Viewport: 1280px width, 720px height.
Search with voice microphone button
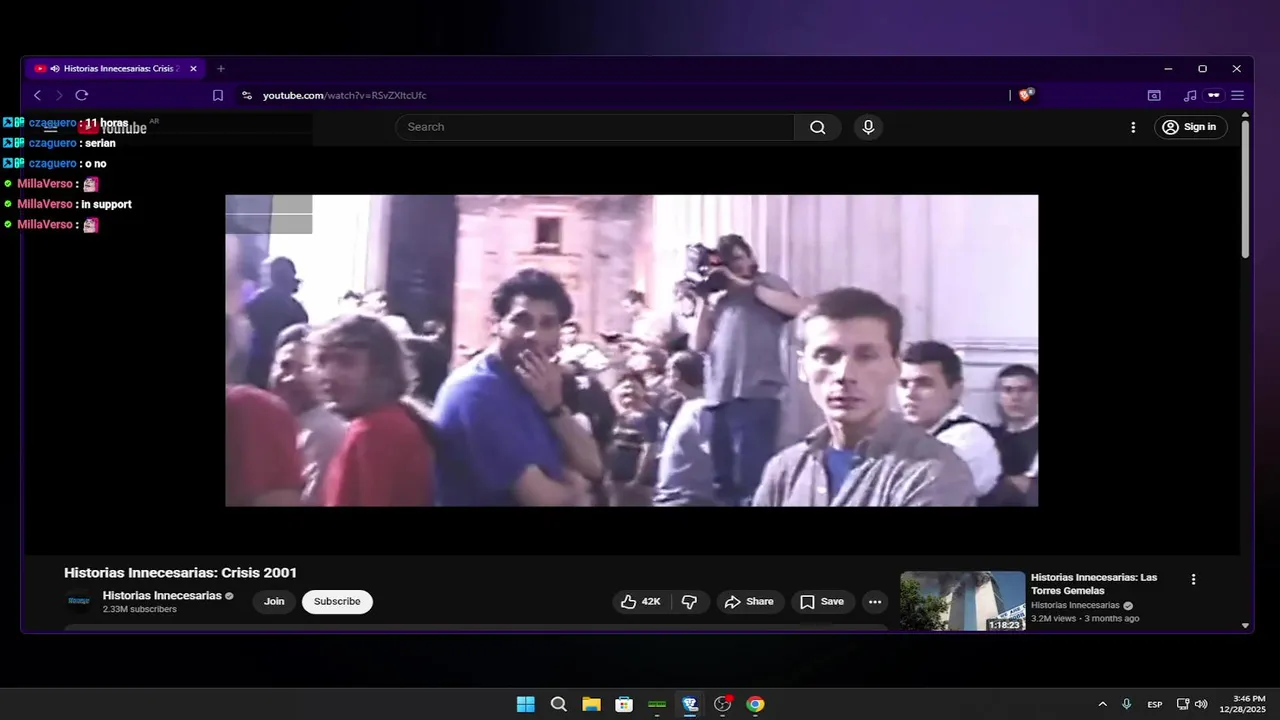868,127
